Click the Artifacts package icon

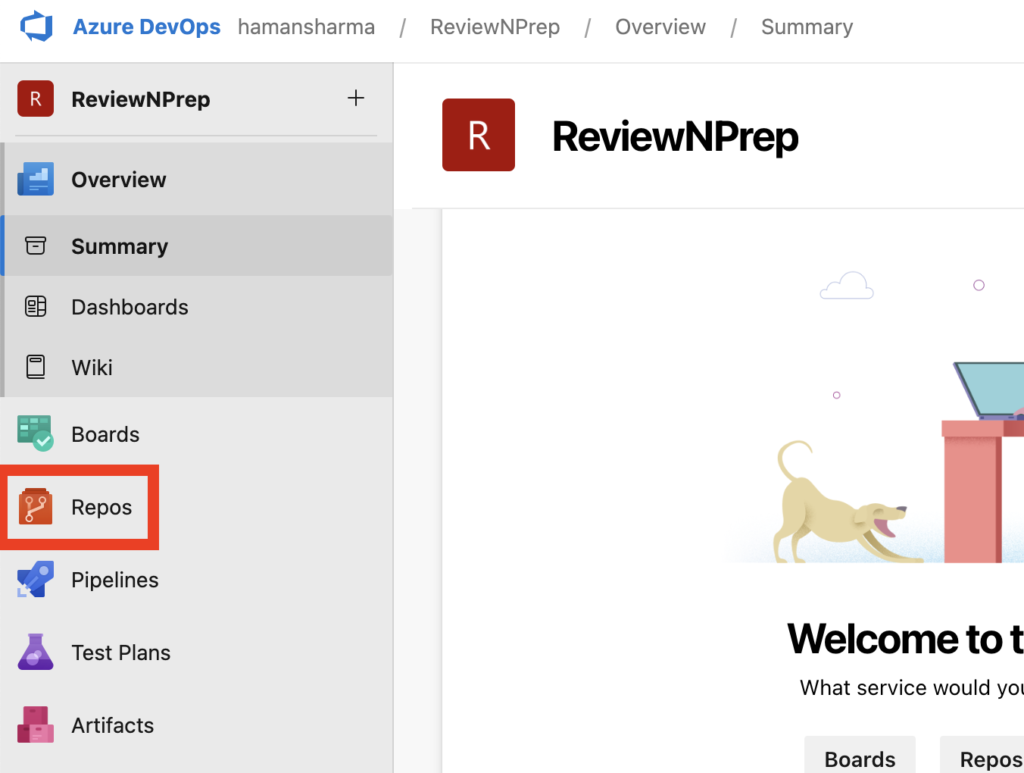(x=35, y=725)
